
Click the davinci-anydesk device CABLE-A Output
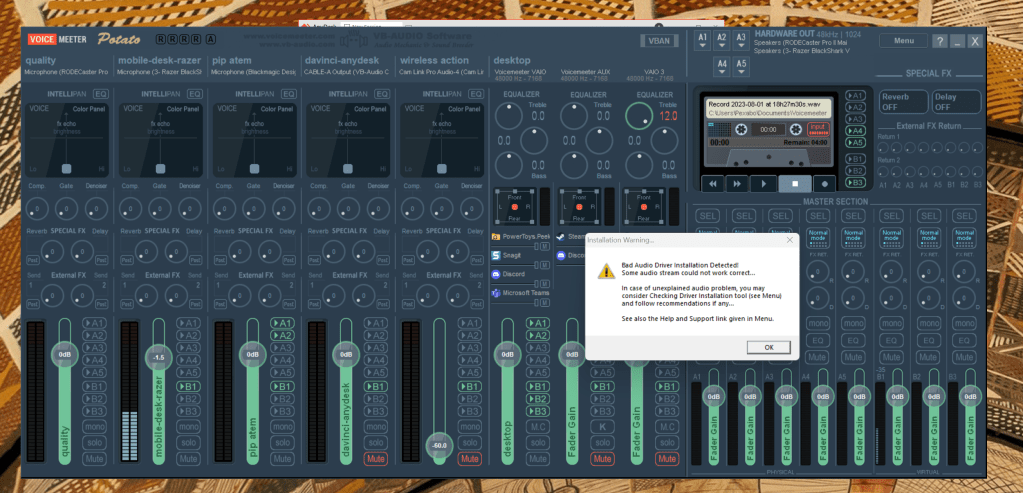tap(346, 72)
